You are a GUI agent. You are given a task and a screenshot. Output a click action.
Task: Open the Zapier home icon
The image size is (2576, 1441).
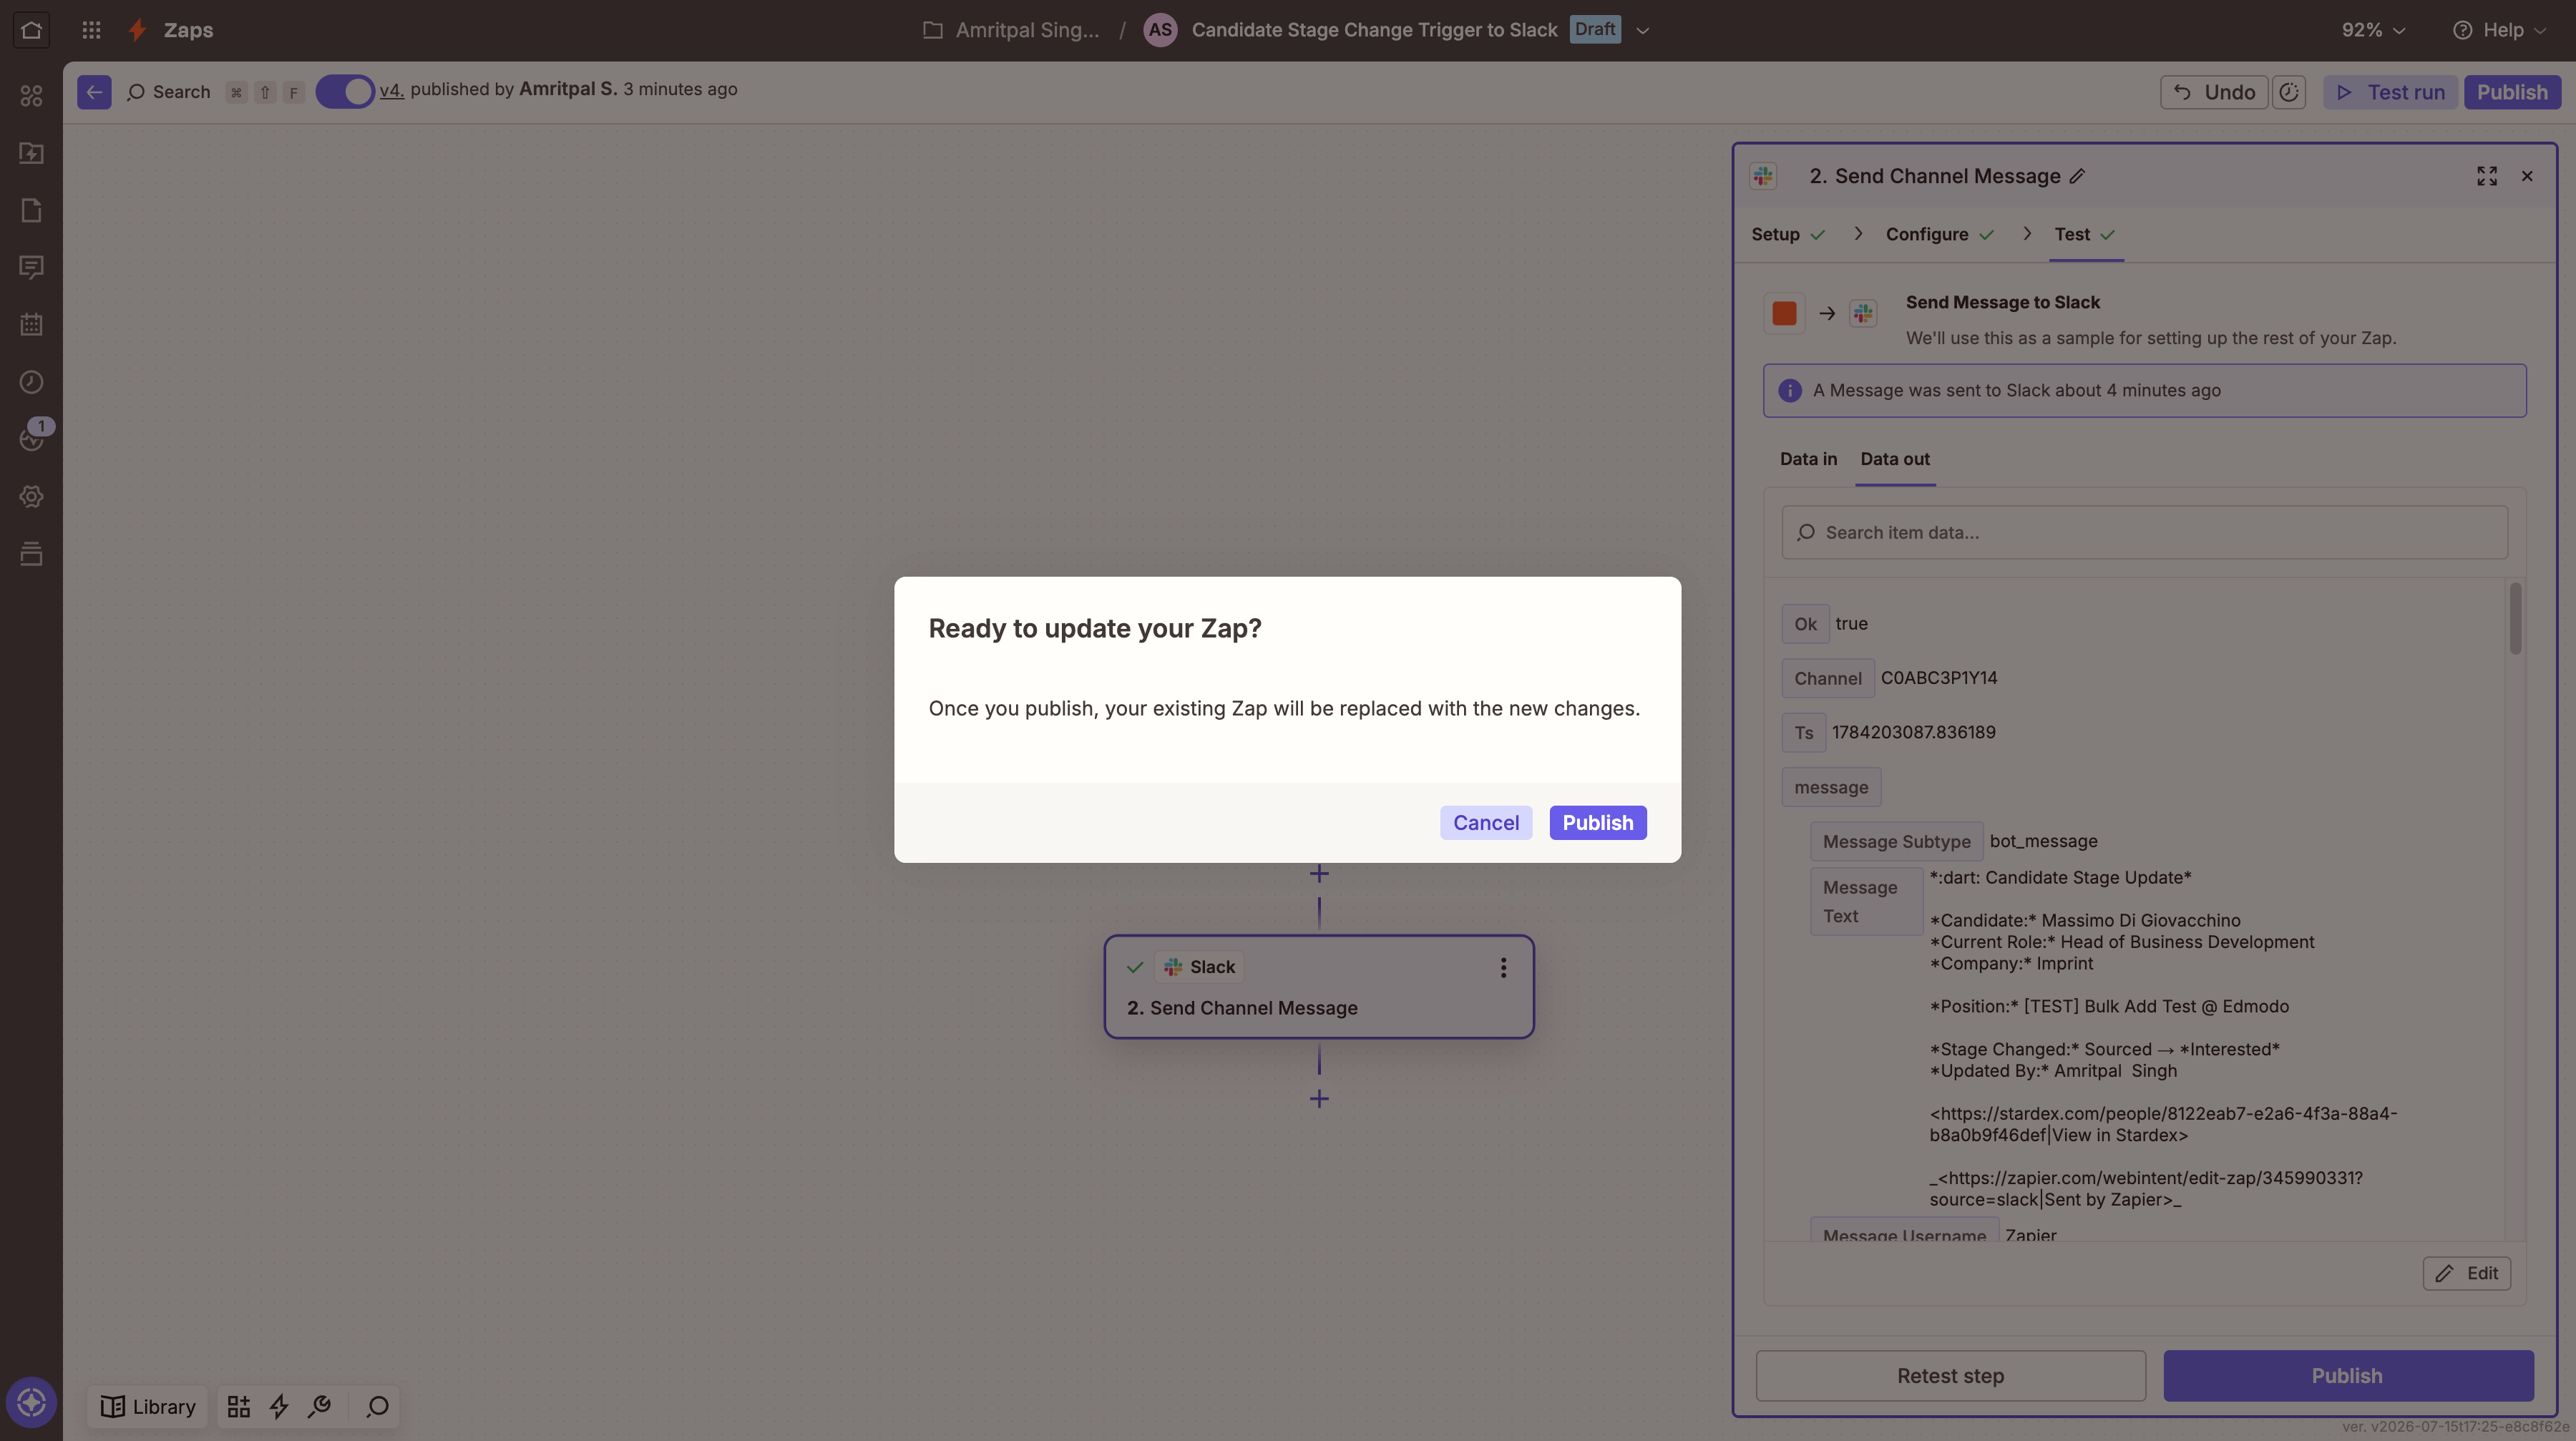[31, 30]
